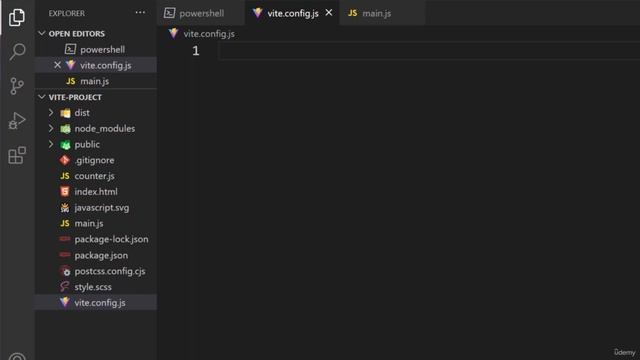Open the package-lock.json file
This screenshot has height=360, width=640.
(96, 239)
